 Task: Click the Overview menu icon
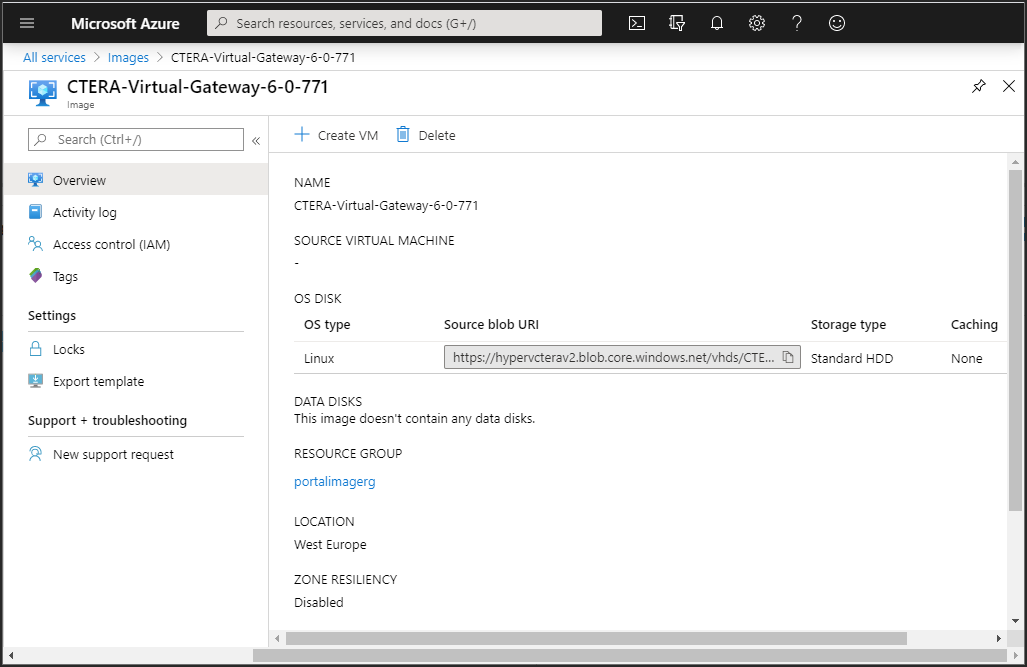[x=36, y=180]
